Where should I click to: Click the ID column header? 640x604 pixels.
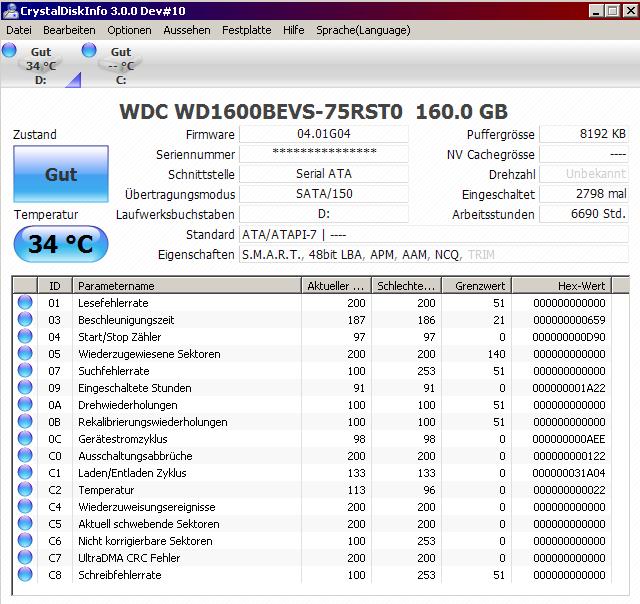point(55,286)
